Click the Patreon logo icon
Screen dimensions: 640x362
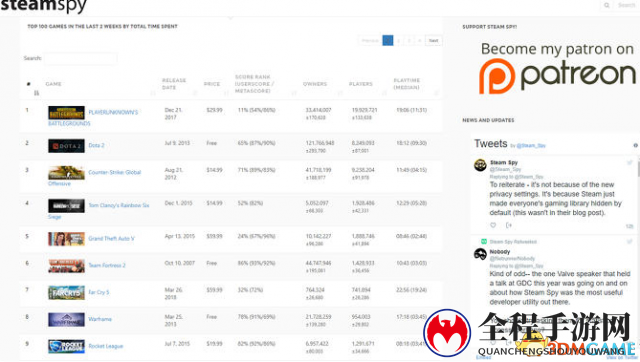[x=497, y=76]
